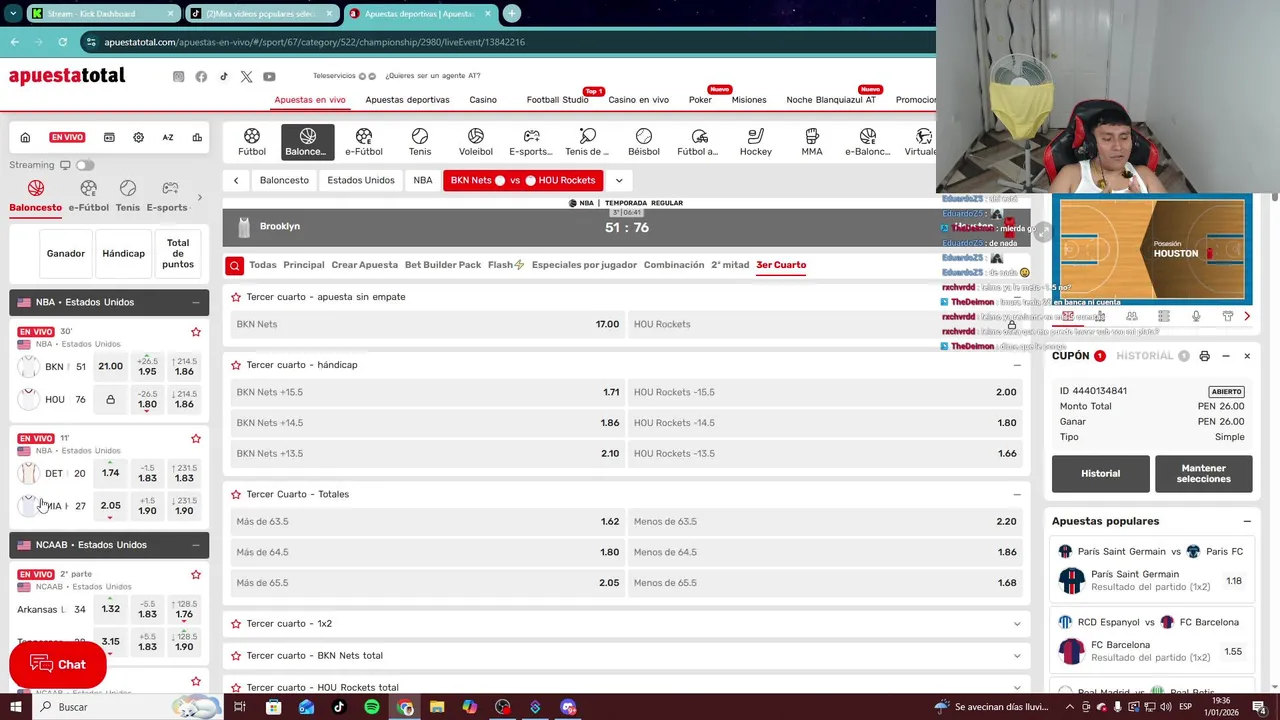Viewport: 1280px width, 720px height.
Task: Open the ticket/coupon icon in sidebar toolbar
Action: pos(109,137)
